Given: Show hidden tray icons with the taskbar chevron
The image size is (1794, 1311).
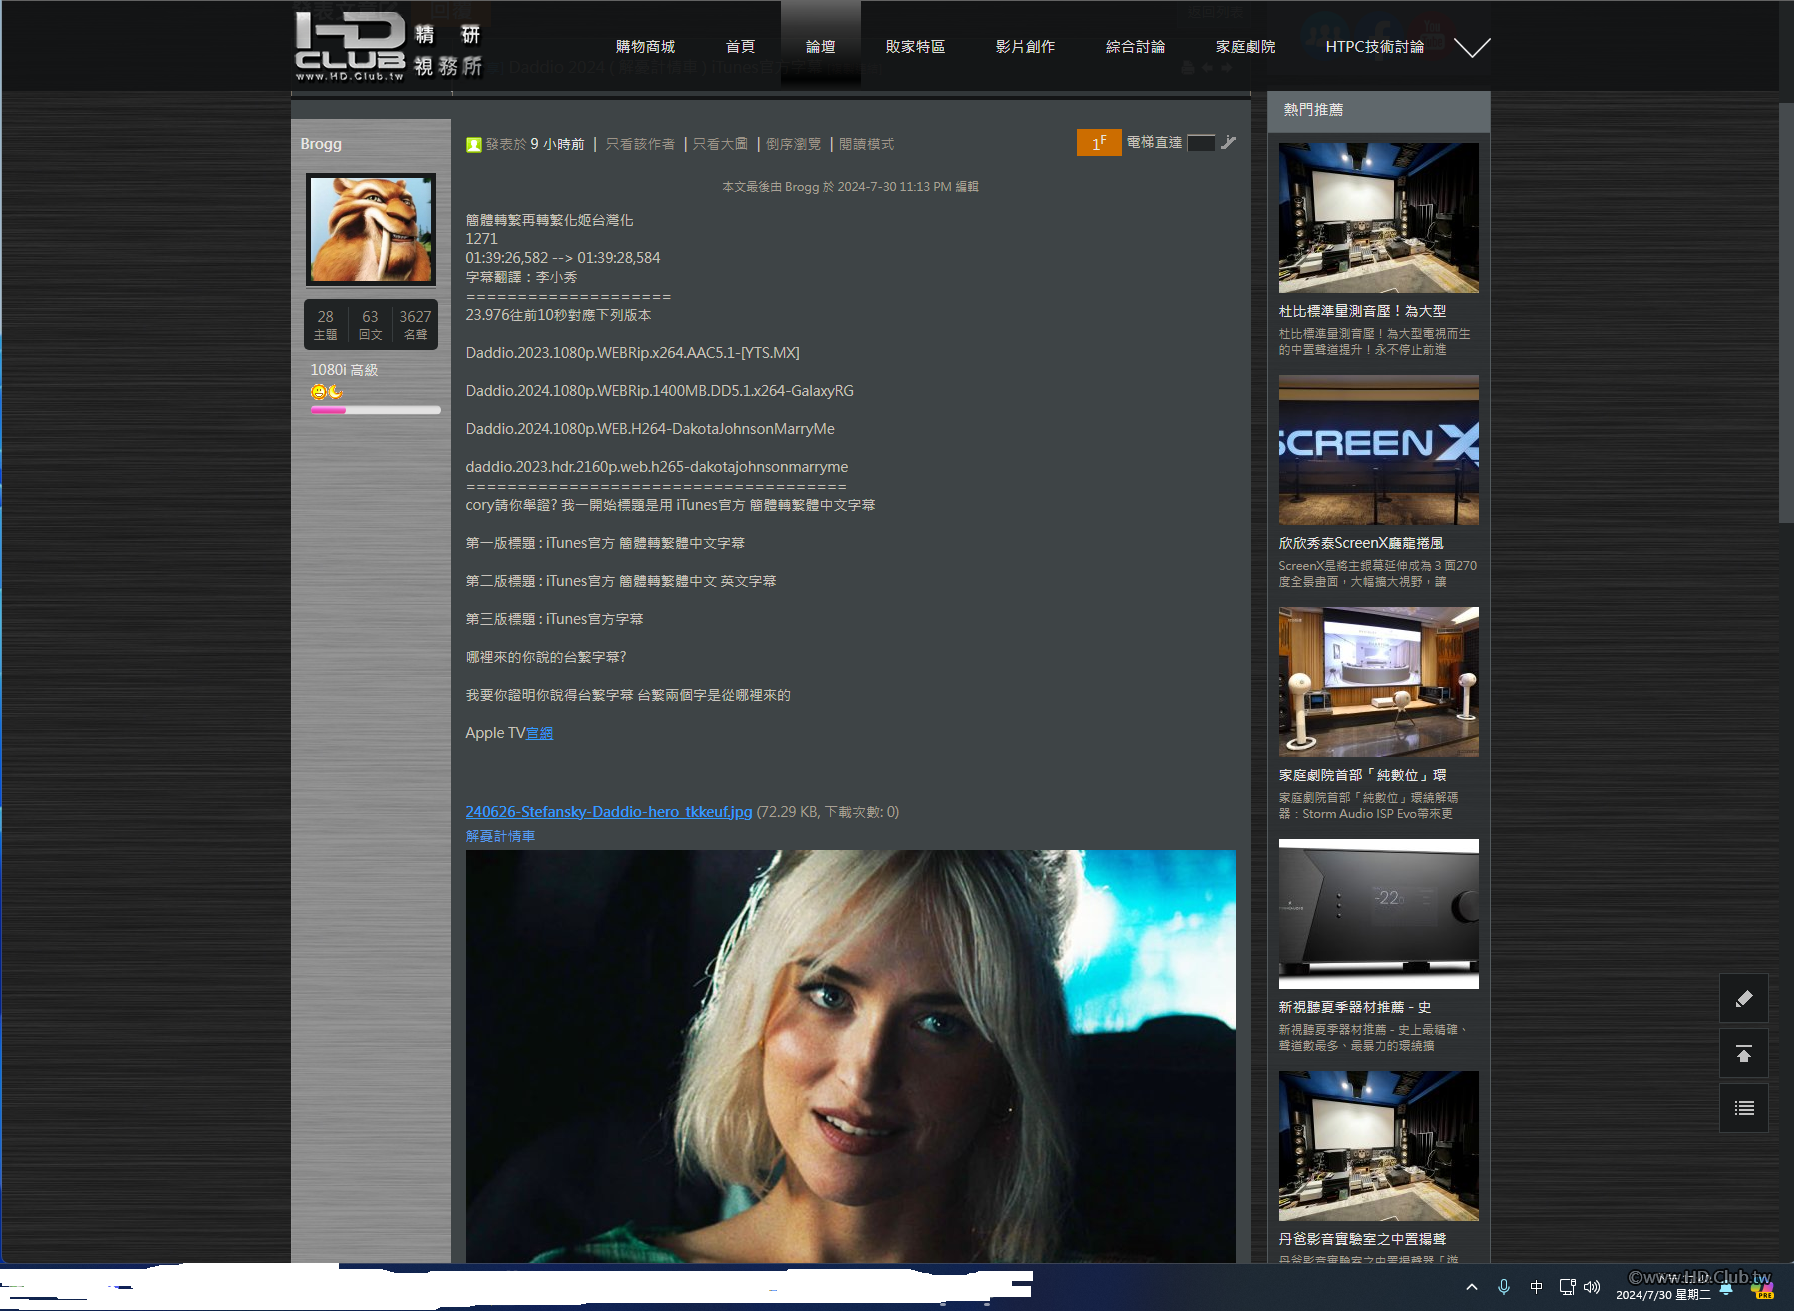Looking at the screenshot, I should tap(1472, 1287).
